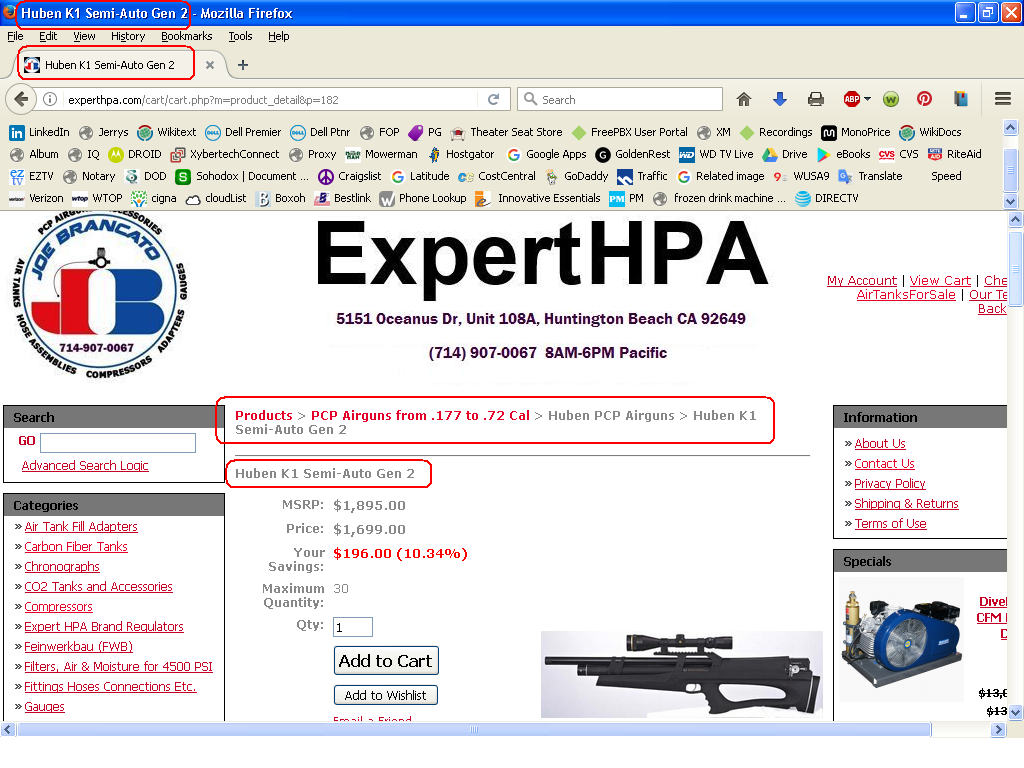The width and height of the screenshot is (1024, 768).
Task: Open the Carbon Fiber Tanks category
Action: pos(76,547)
